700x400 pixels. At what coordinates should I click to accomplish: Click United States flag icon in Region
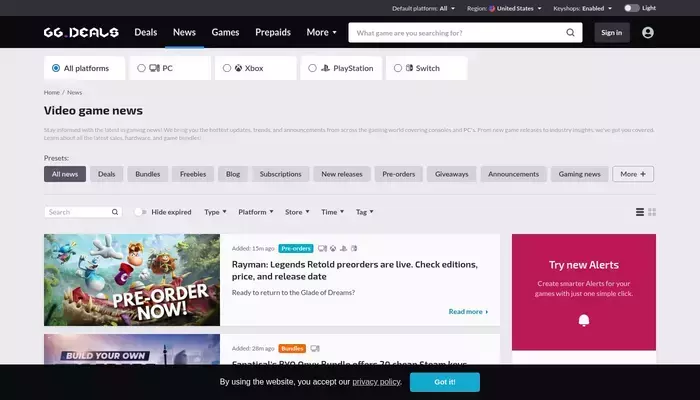click(x=492, y=8)
